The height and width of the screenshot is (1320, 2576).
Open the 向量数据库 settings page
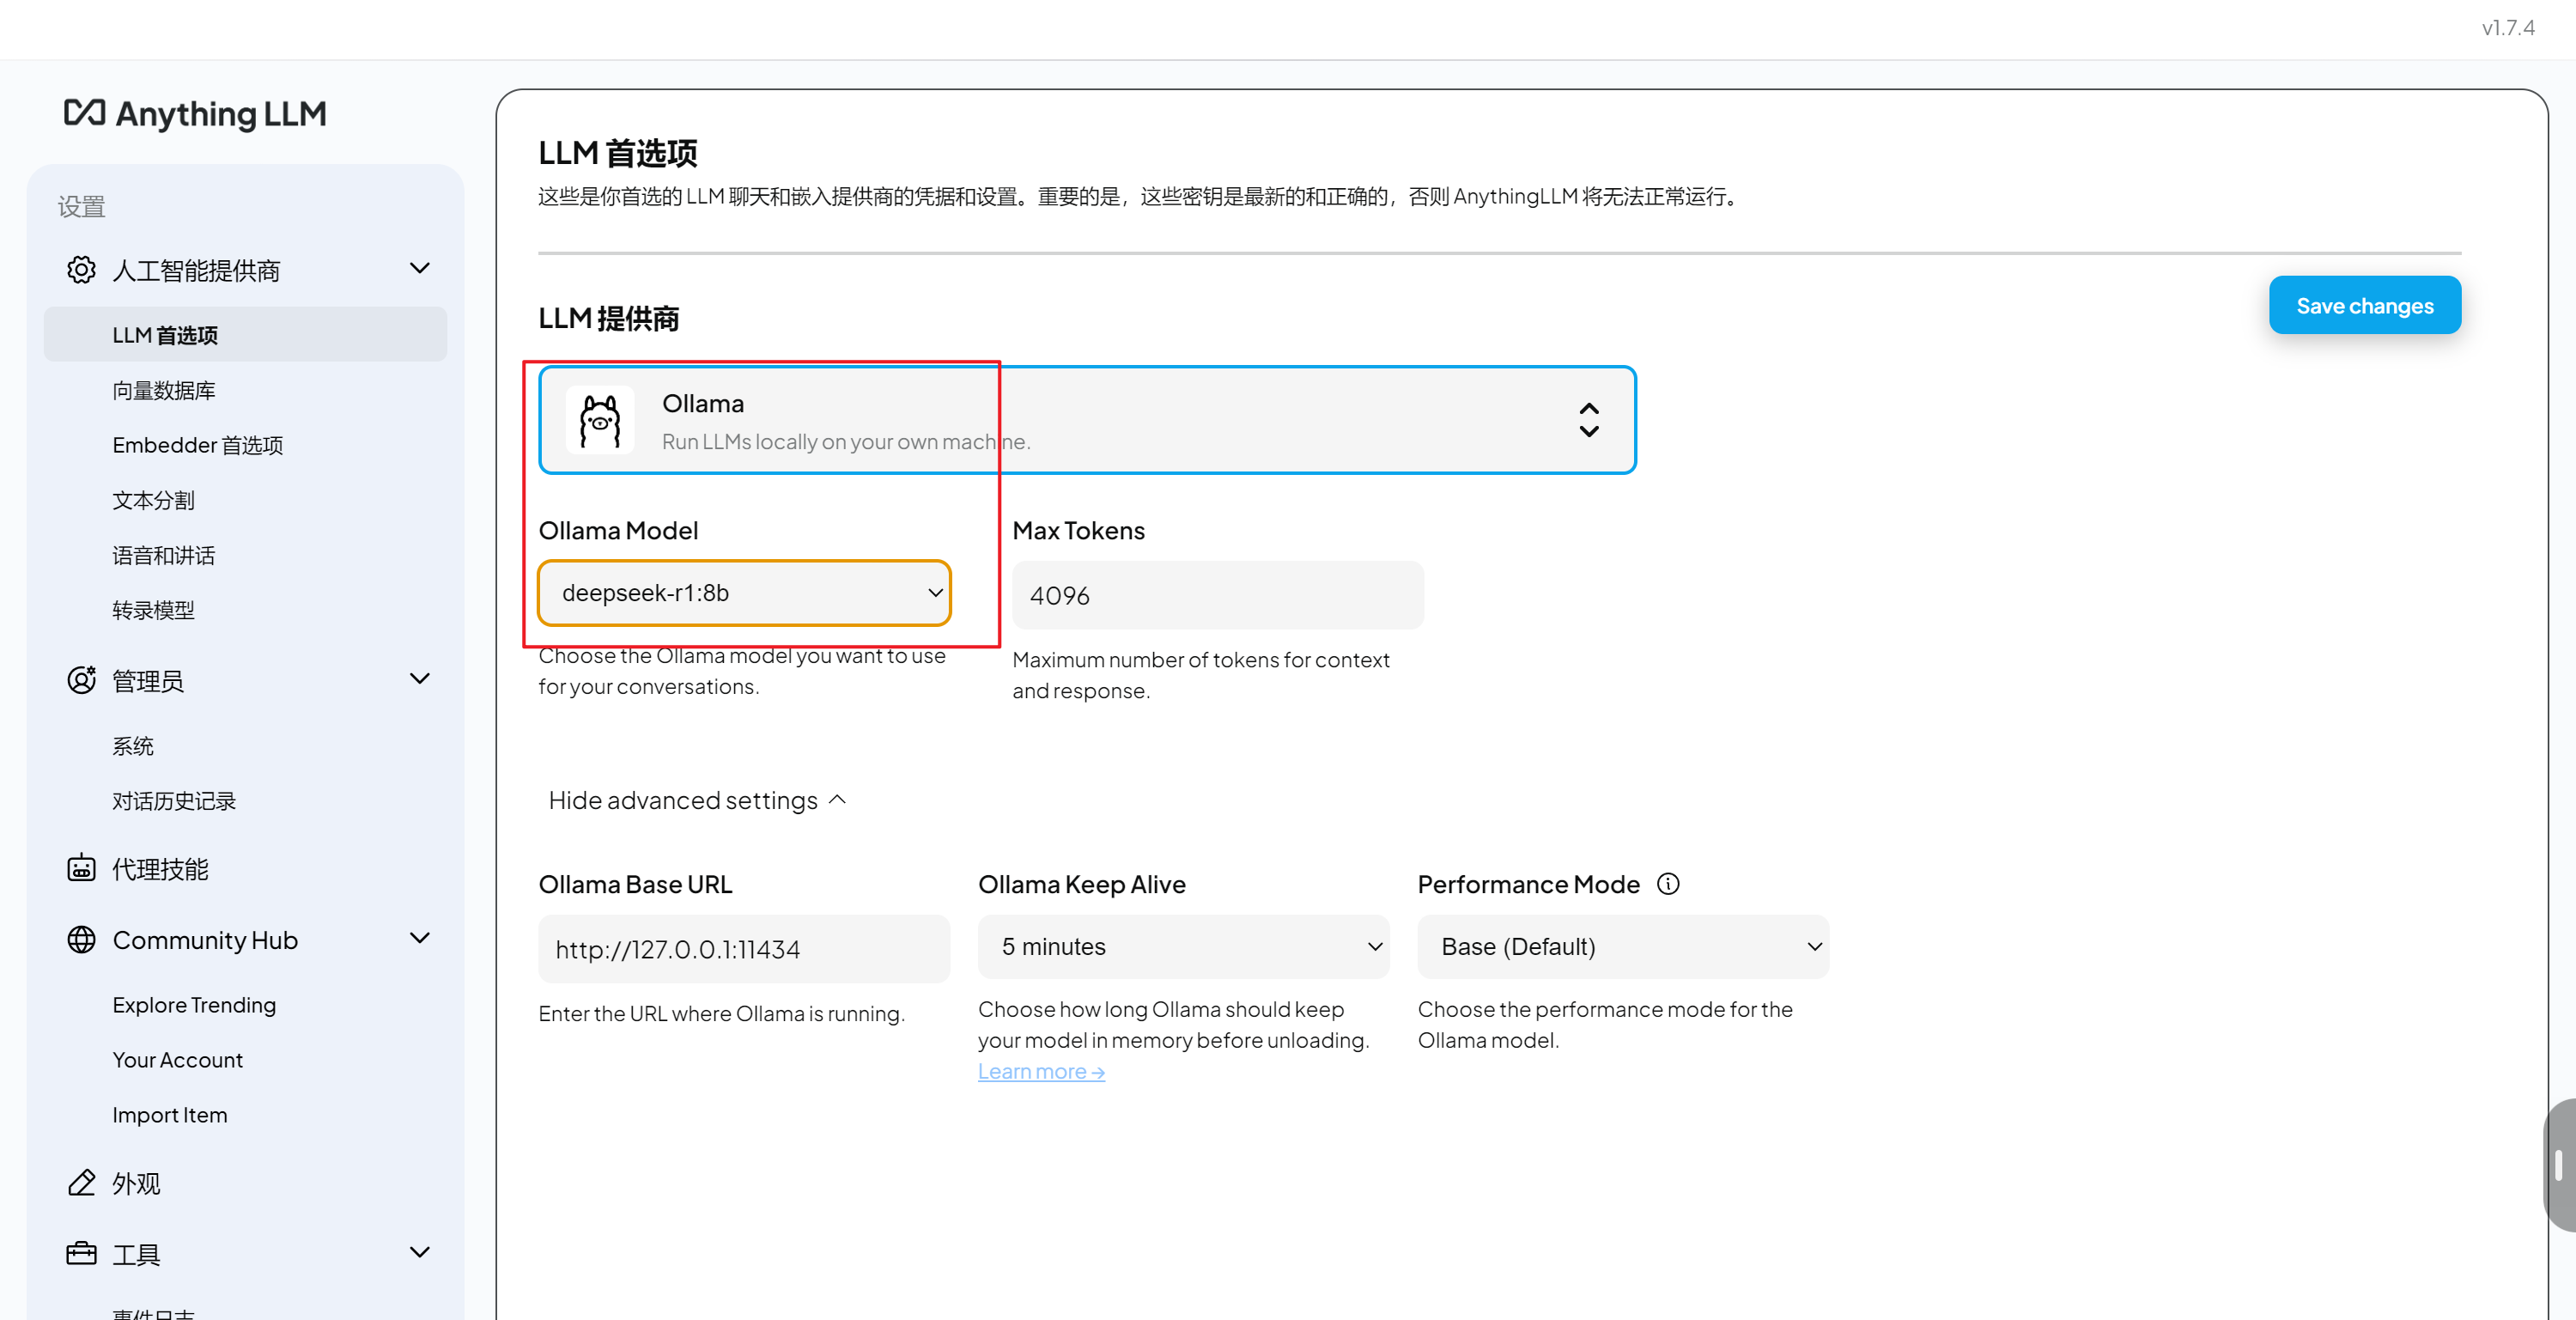click(x=164, y=390)
